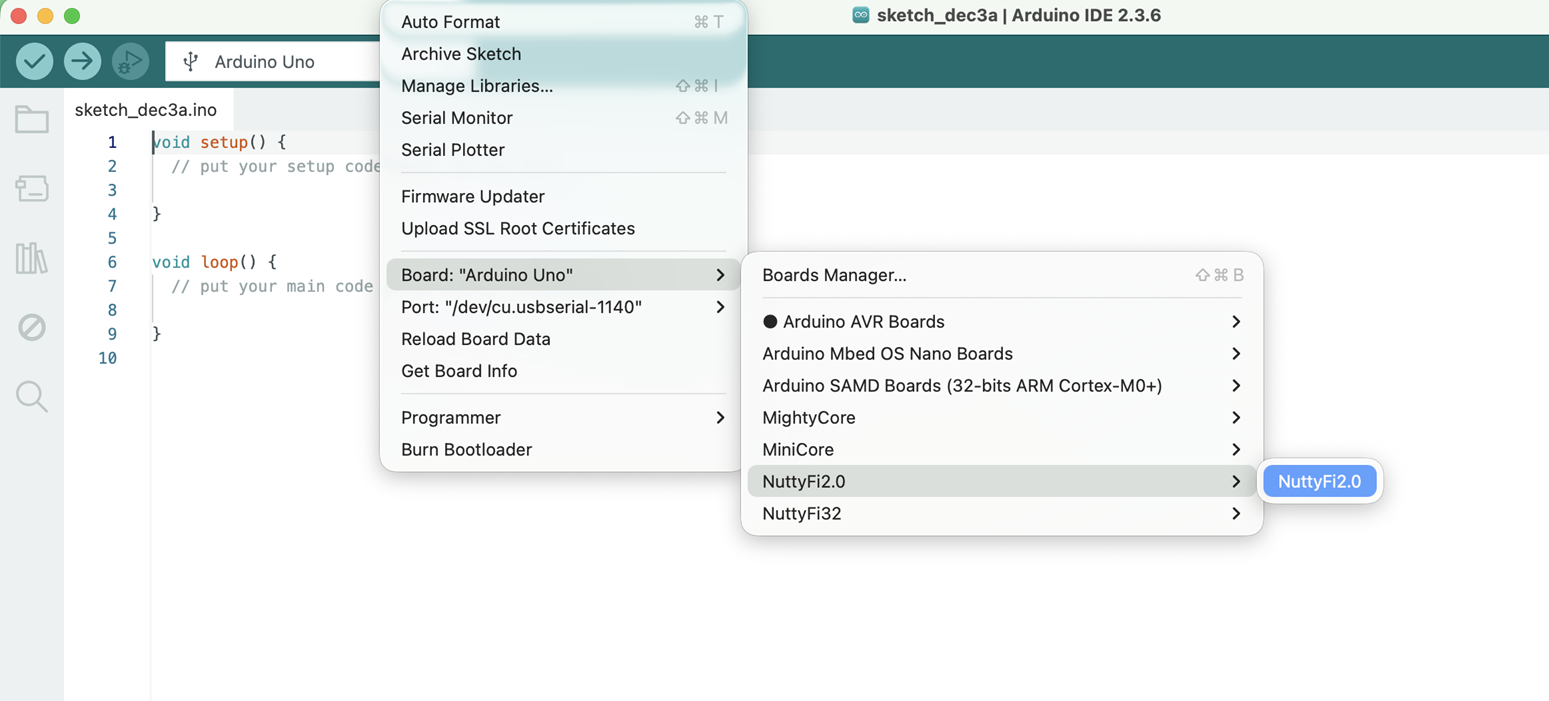Click the Verify checkmark icon
This screenshot has height=701, width=1549.
pyautogui.click(x=35, y=62)
